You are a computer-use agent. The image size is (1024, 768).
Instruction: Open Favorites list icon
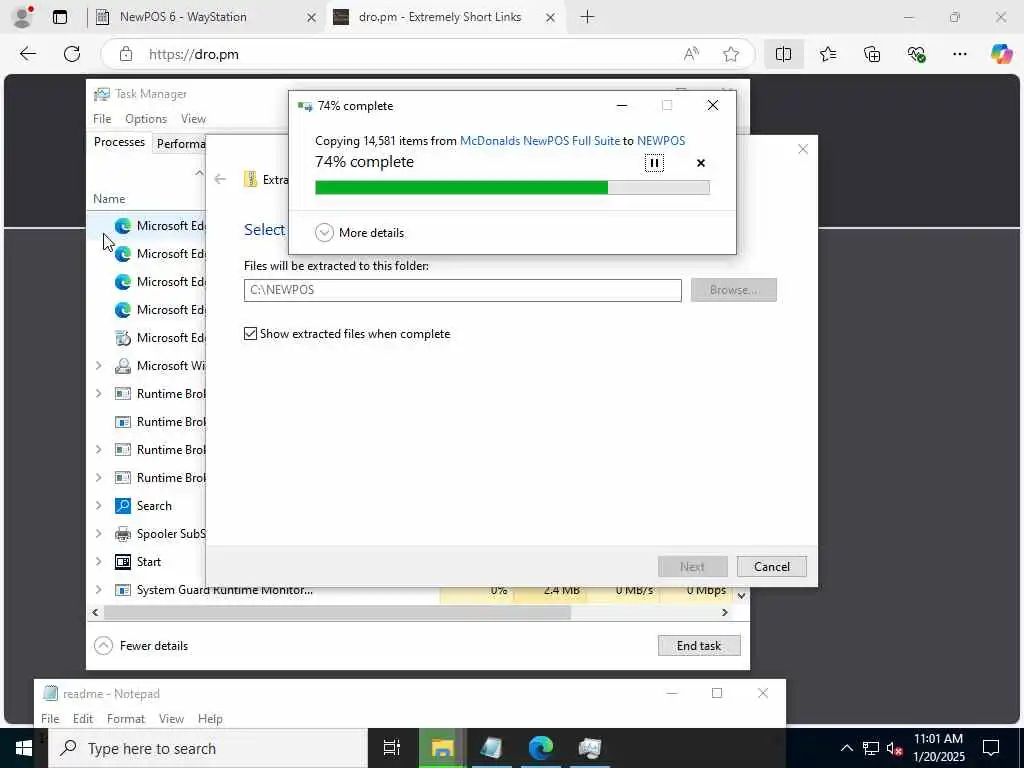[x=827, y=54]
